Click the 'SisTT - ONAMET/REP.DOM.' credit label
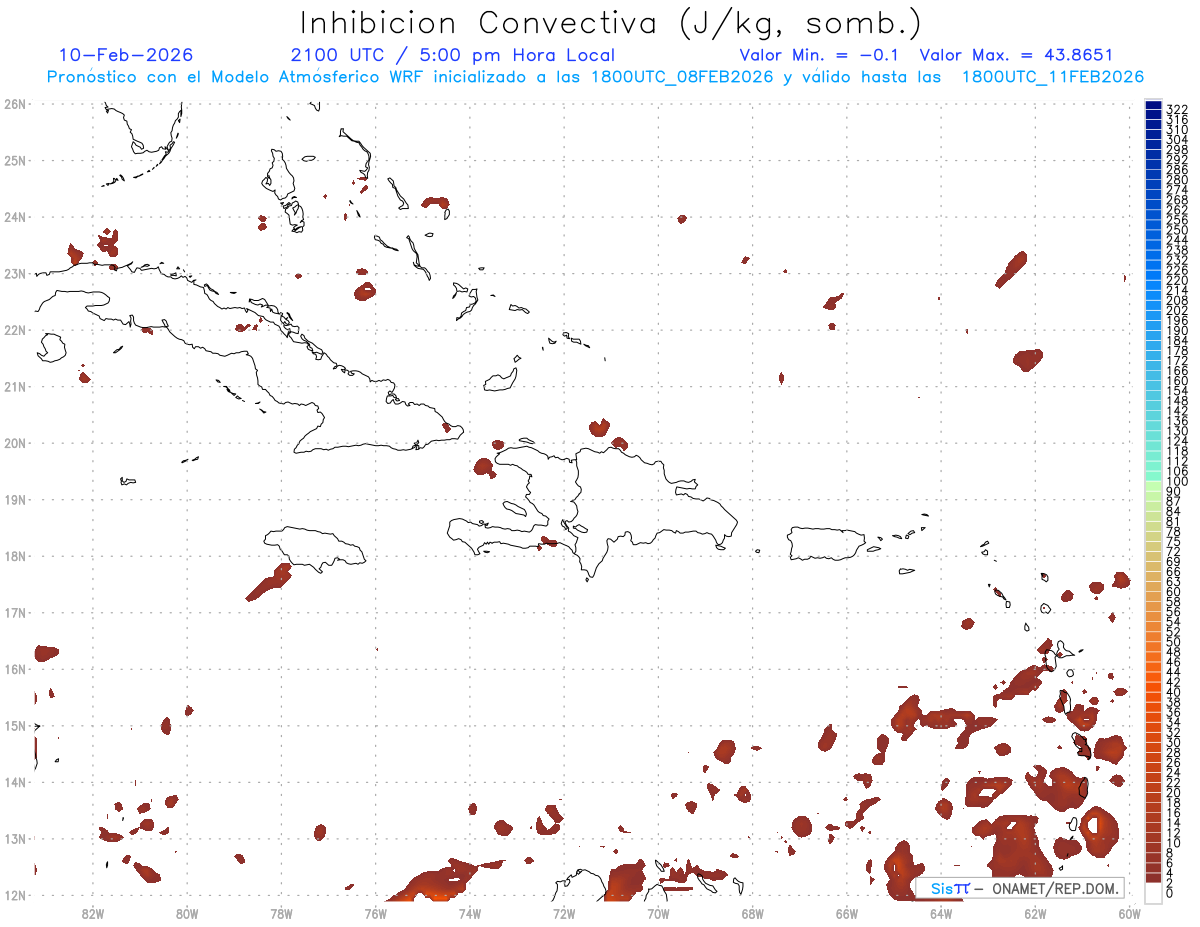This screenshot has height=927, width=1200. coord(1020,888)
